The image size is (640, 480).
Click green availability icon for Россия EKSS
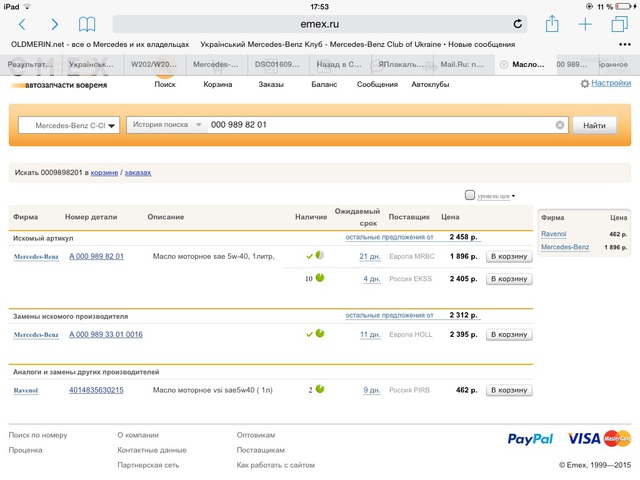point(320,278)
